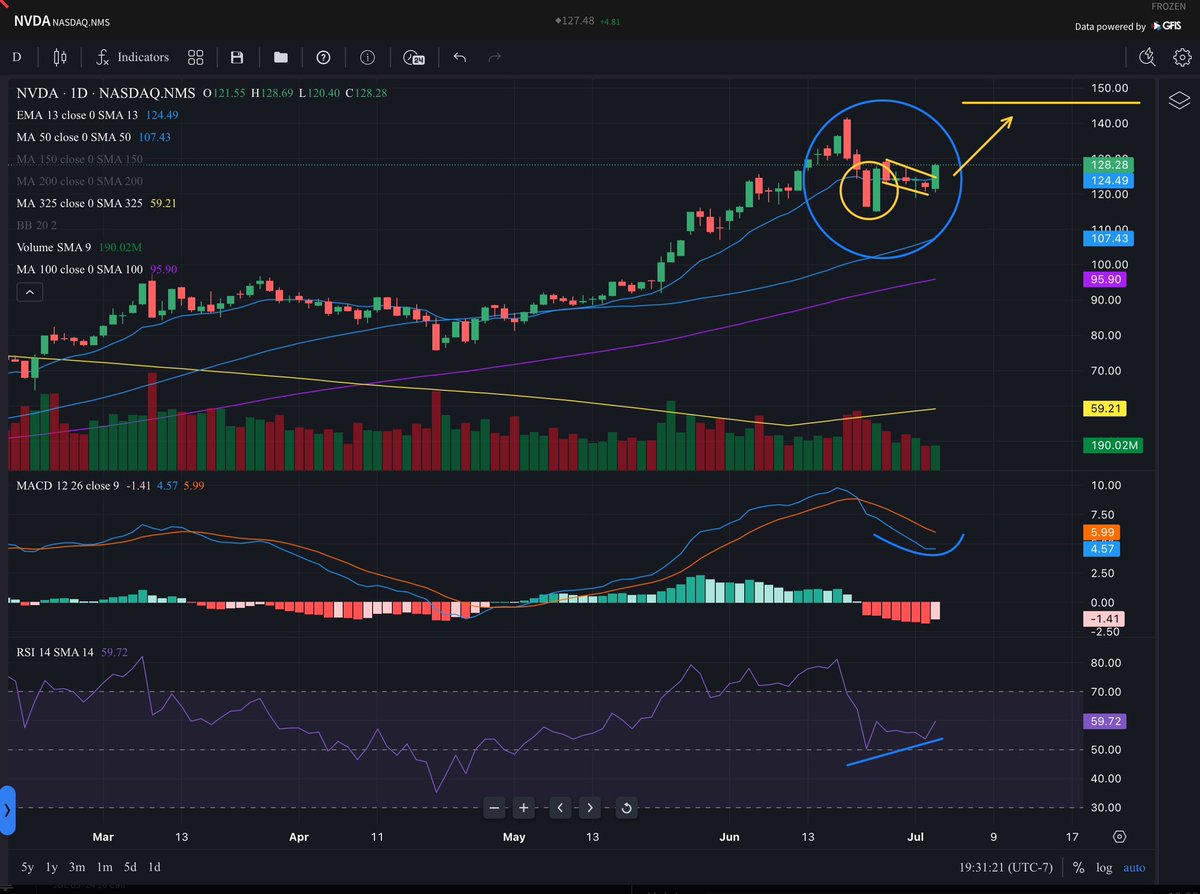Click the 59.72 RSI axis label

tap(1106, 720)
